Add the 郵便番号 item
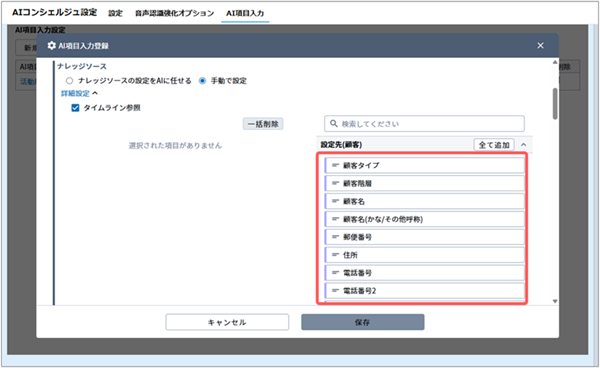Viewport: 600px width, 368px height. click(424, 237)
